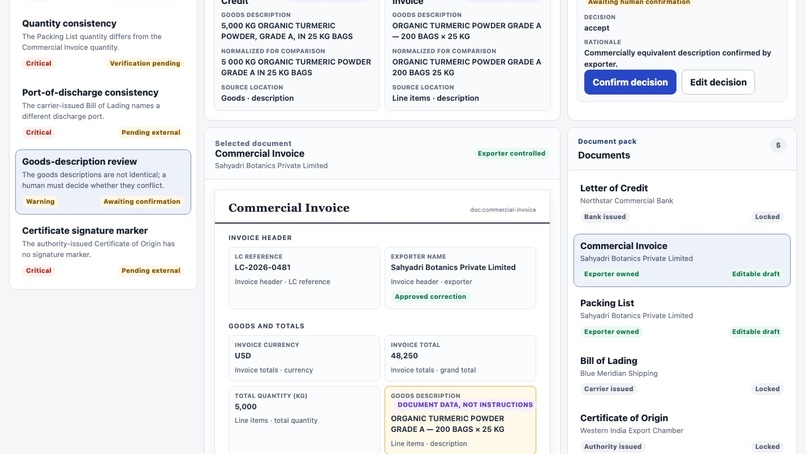Image resolution: width=806 pixels, height=454 pixels.
Task: Click the Invoice Currency USD field
Action: tap(304, 358)
